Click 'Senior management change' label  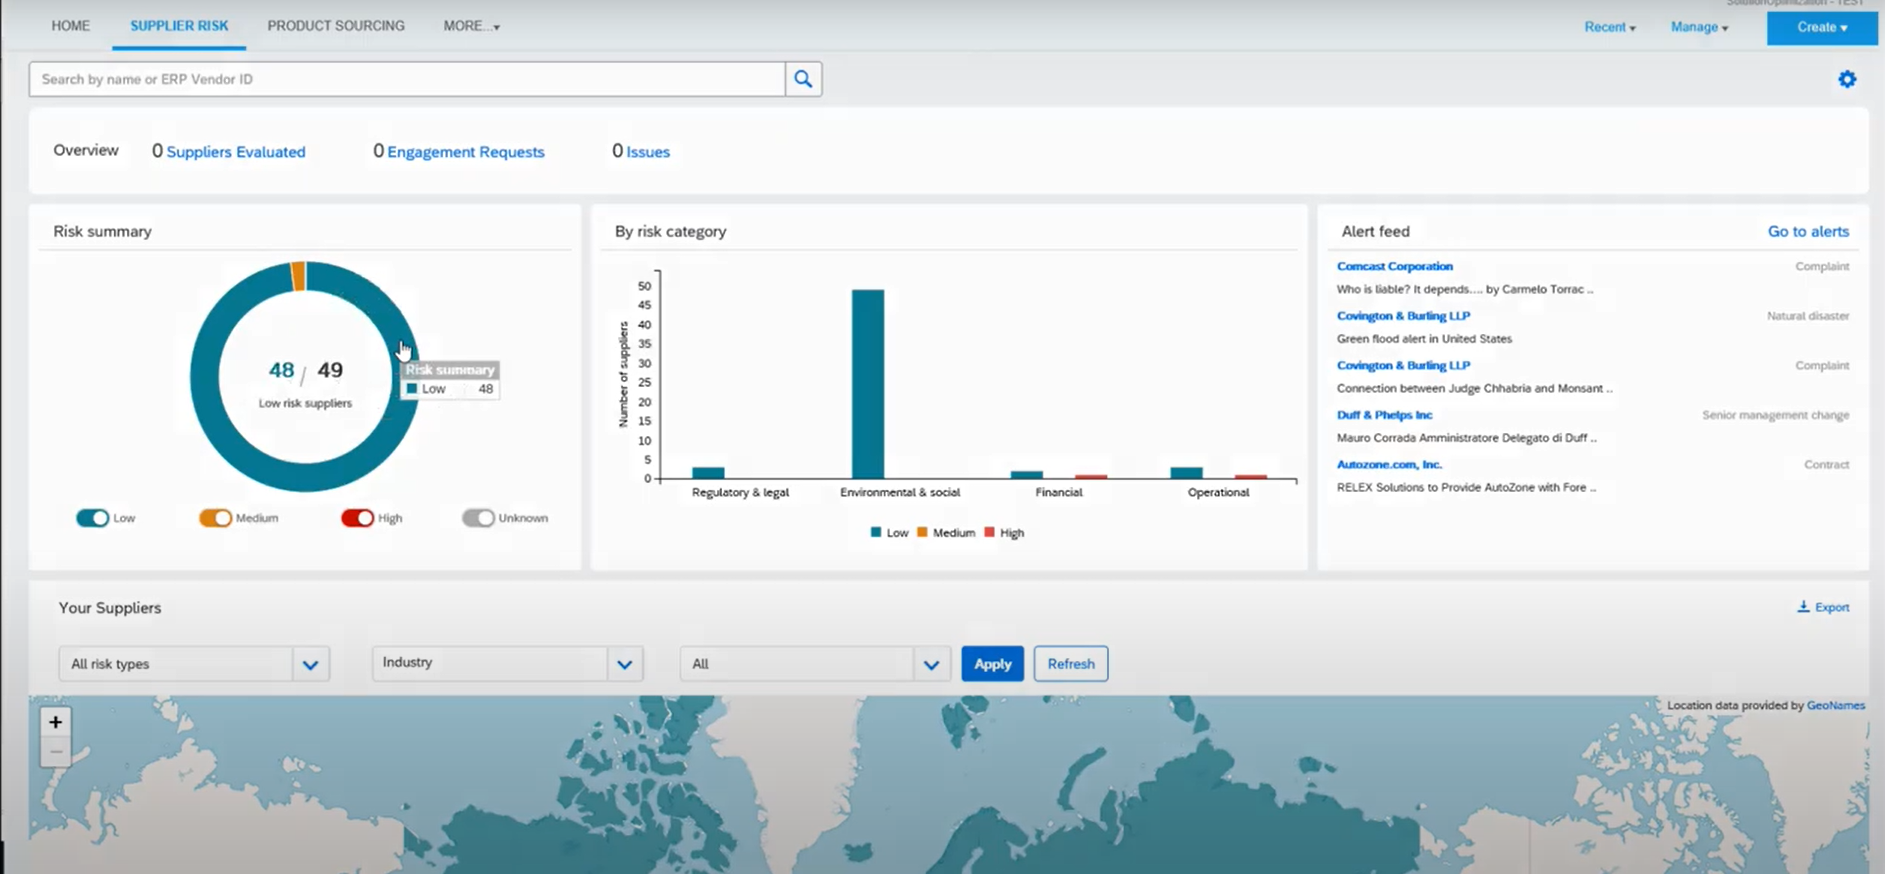click(x=1775, y=415)
